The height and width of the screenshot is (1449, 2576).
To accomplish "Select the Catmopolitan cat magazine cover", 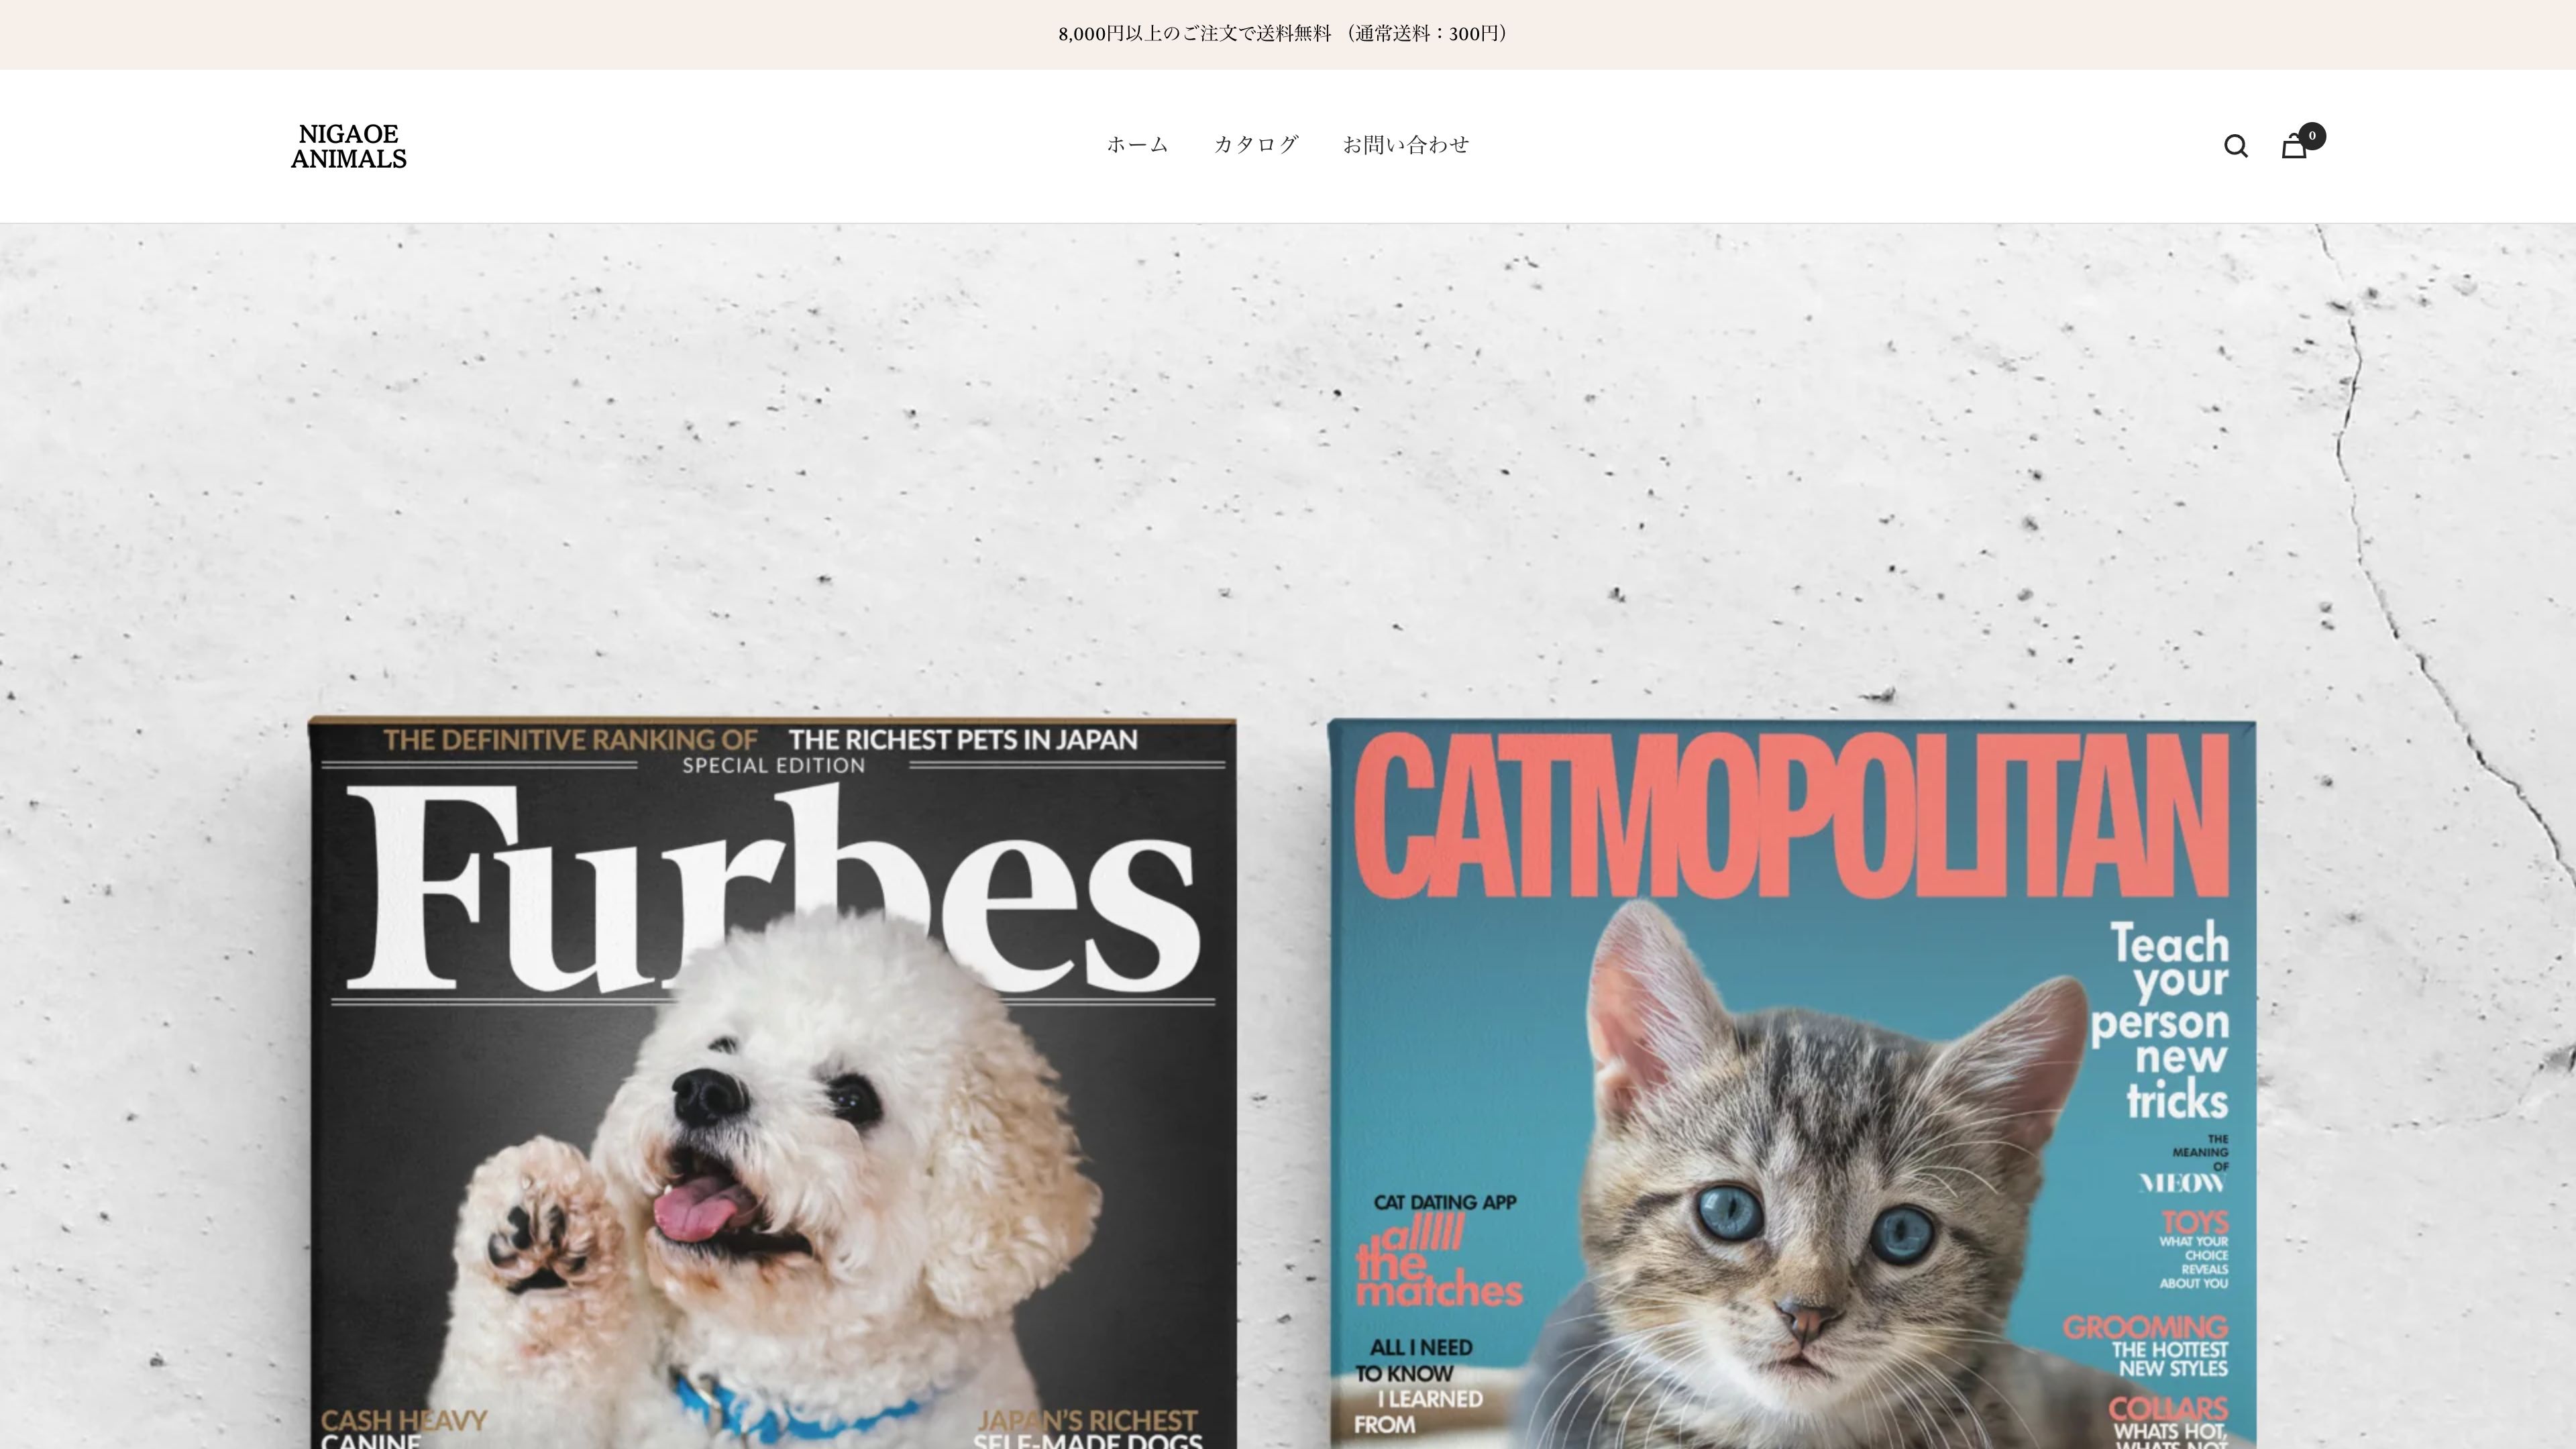I will click(x=1791, y=1083).
